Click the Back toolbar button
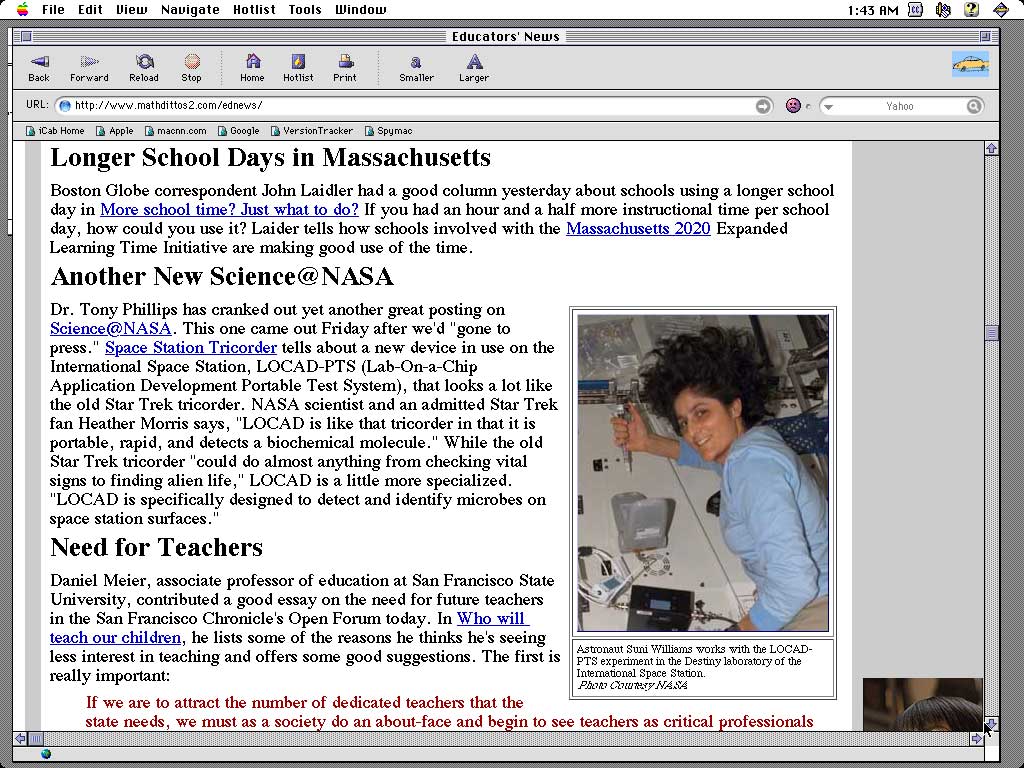The width and height of the screenshot is (1024, 768). point(39,68)
